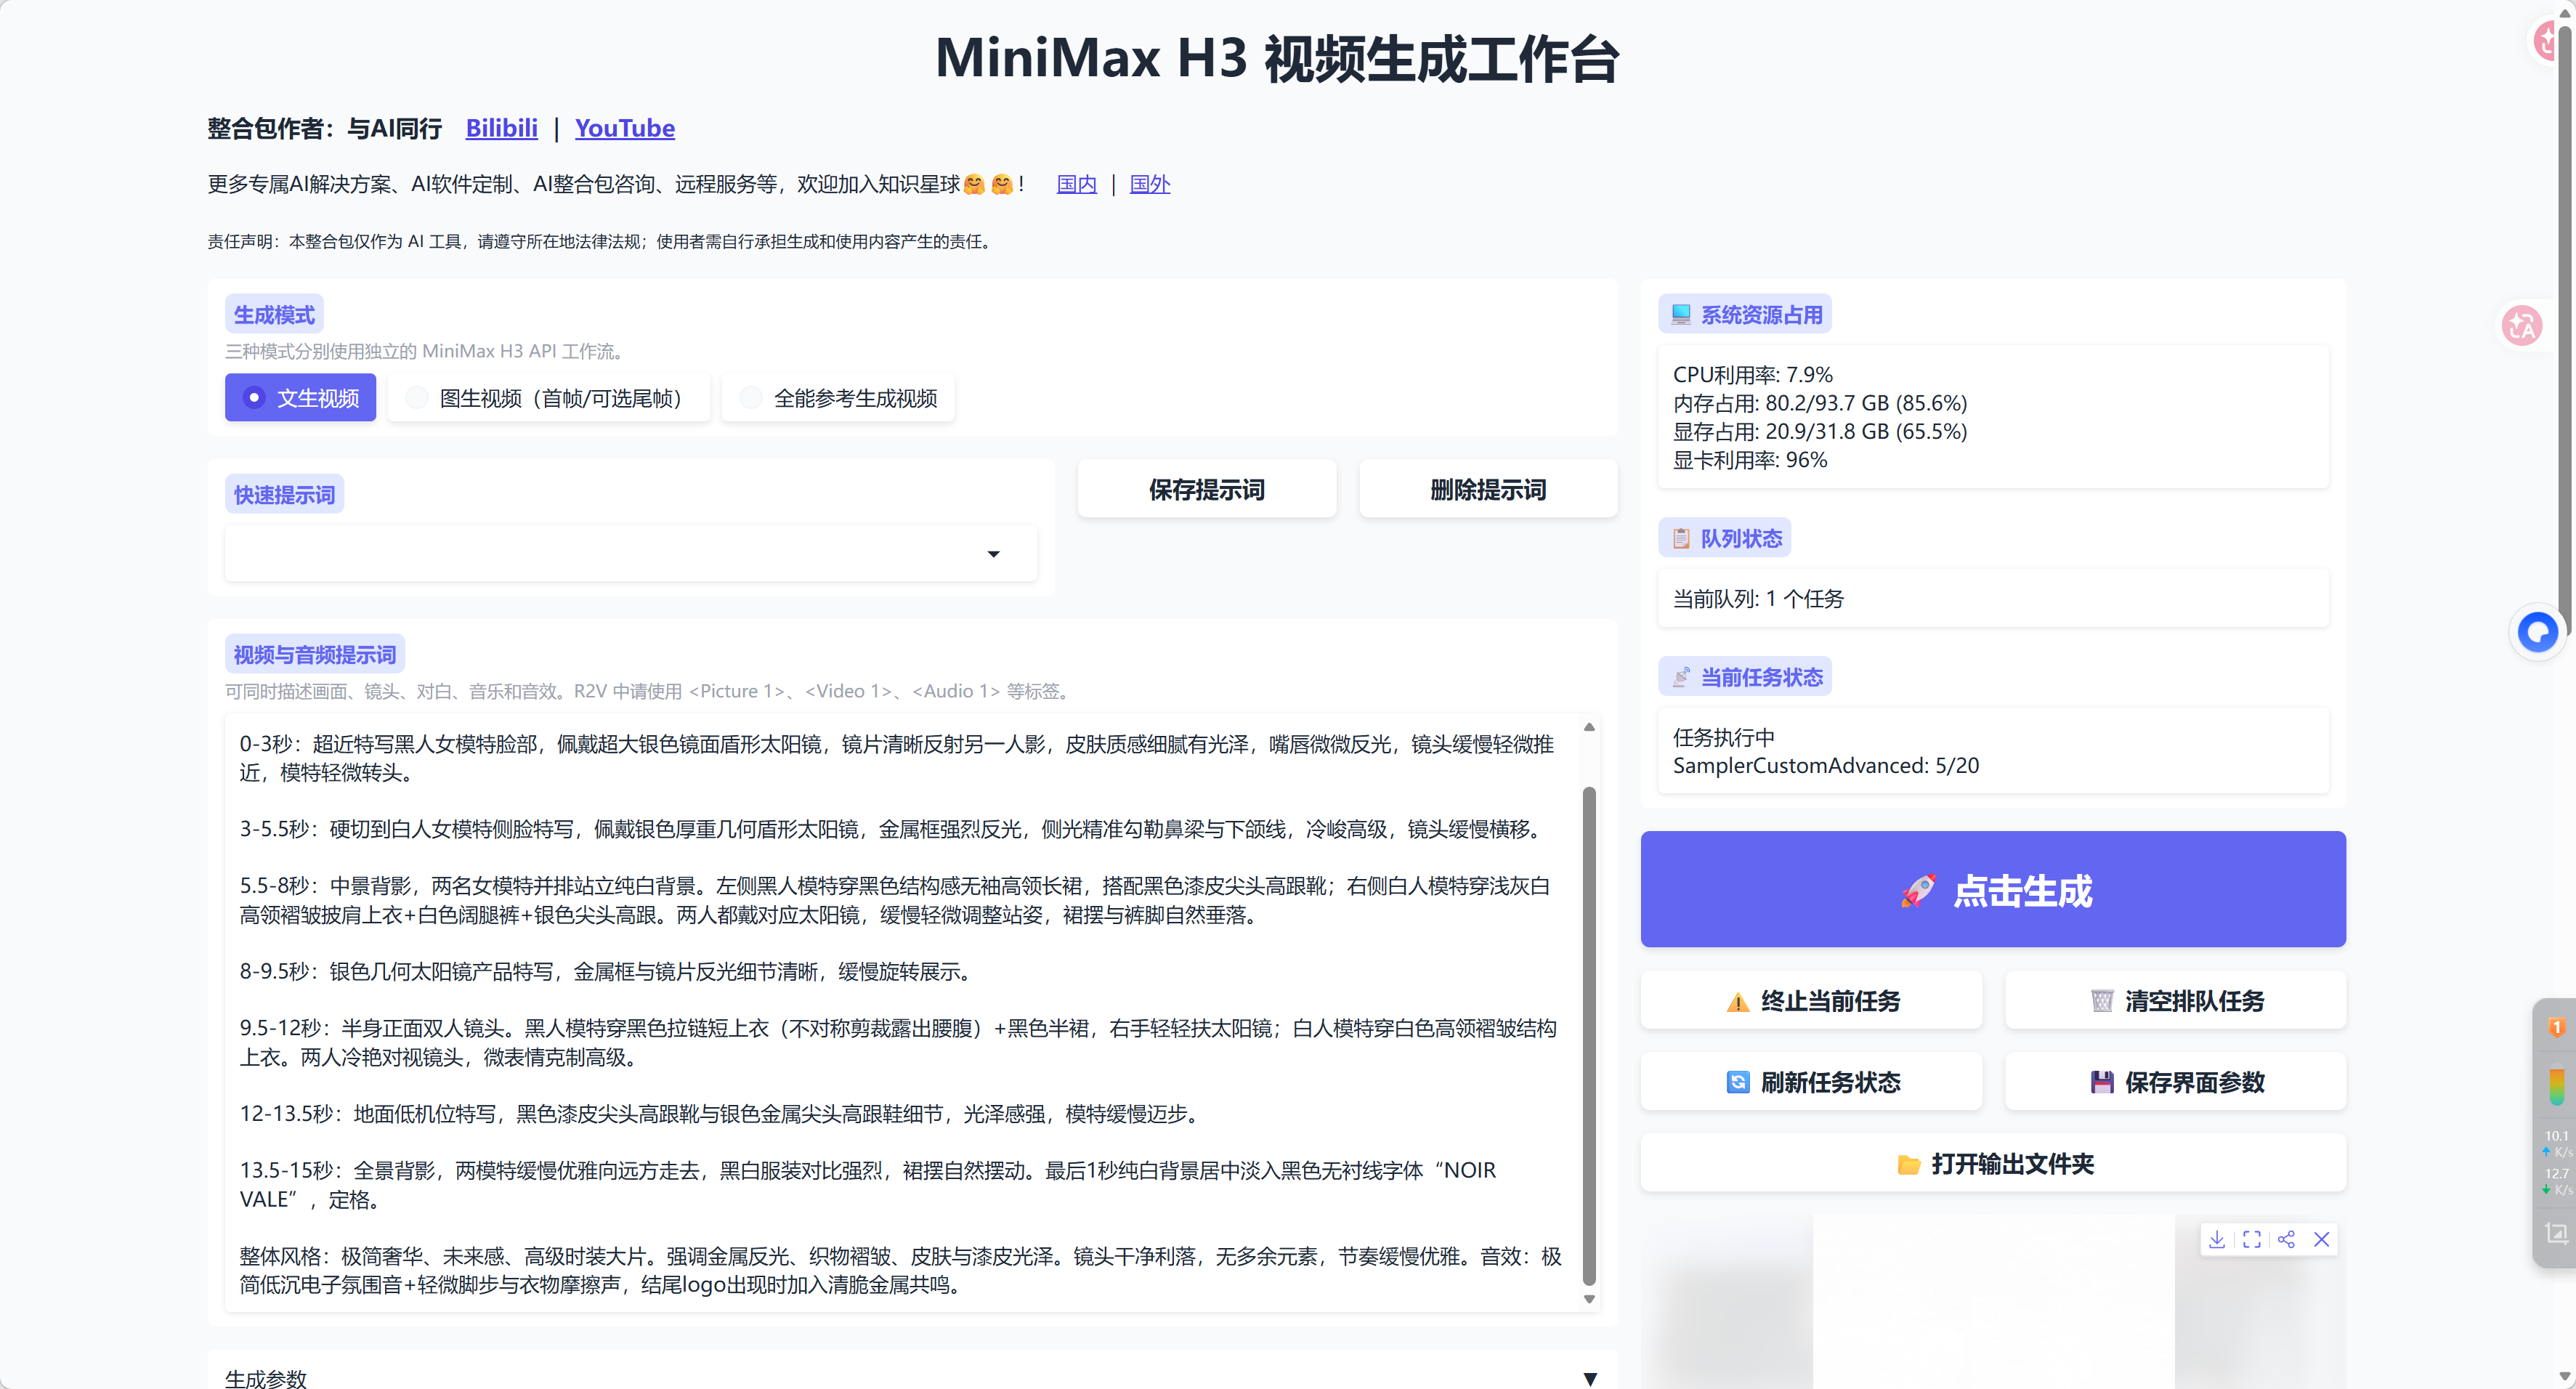This screenshot has height=1389, width=2576.
Task: Click the '显存占用: 20.9/31.8 GB (65.5%)' line
Action: tap(1820, 431)
